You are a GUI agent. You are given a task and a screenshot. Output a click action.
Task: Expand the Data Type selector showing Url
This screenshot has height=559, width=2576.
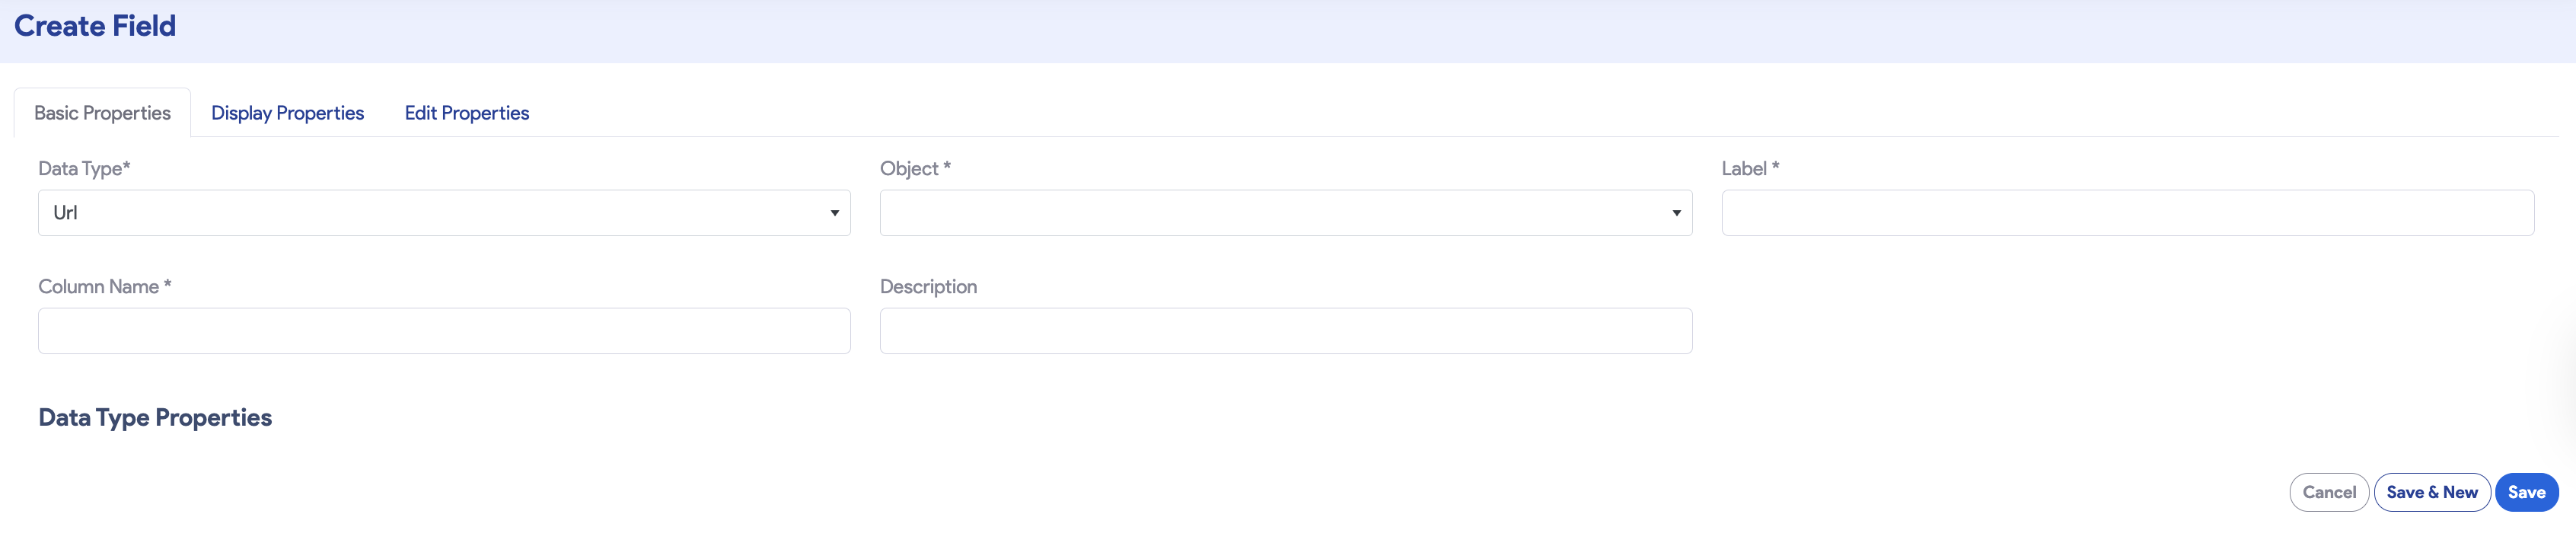[x=444, y=212]
